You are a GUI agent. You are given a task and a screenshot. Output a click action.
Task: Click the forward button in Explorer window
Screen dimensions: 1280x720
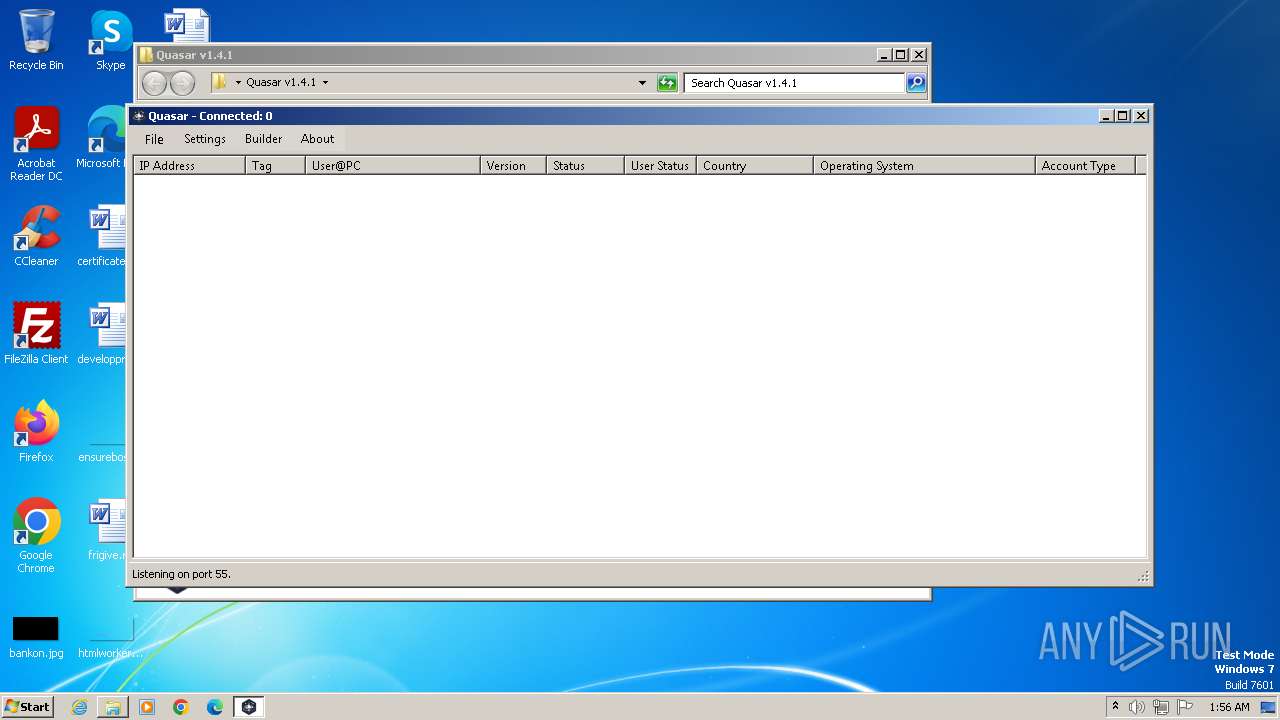click(182, 83)
